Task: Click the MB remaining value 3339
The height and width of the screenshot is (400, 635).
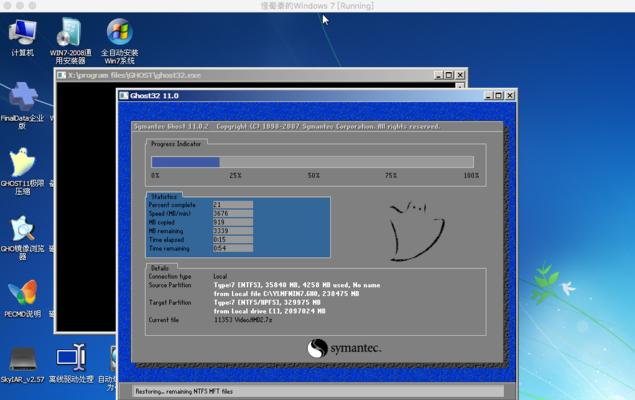Action: (x=233, y=231)
